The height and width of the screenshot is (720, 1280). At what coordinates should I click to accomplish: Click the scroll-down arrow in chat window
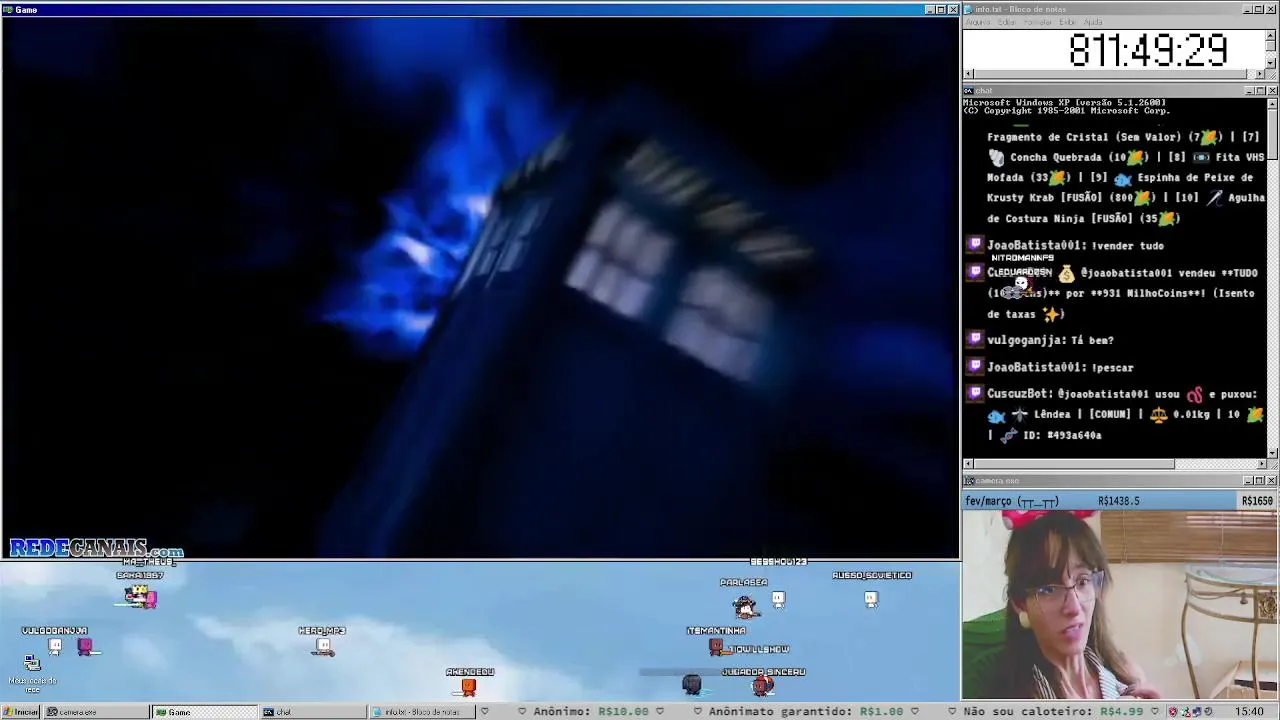(x=1272, y=453)
